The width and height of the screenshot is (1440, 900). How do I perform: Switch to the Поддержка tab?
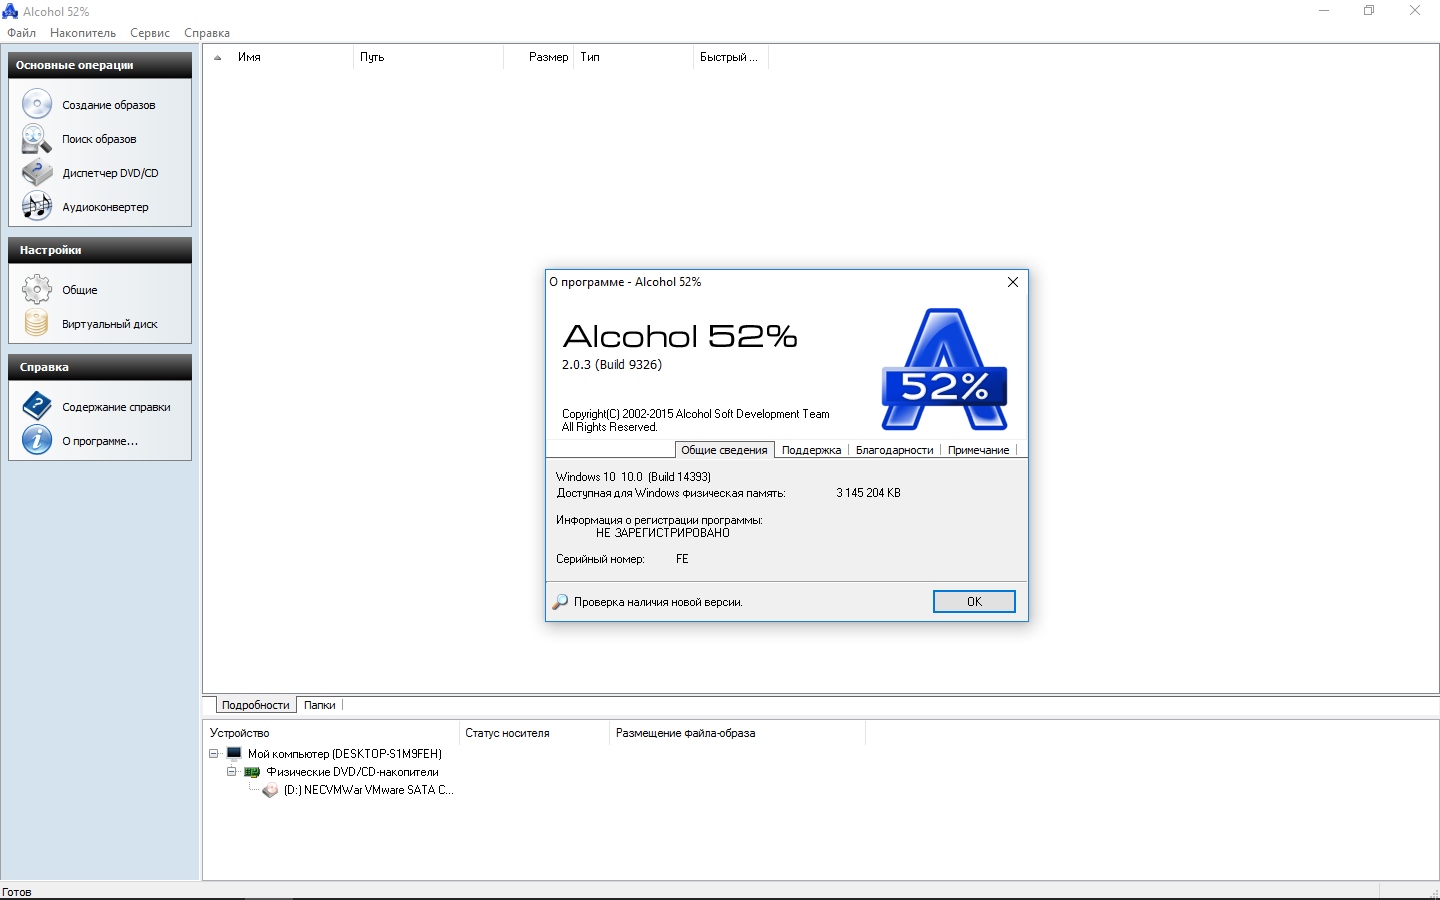click(811, 450)
